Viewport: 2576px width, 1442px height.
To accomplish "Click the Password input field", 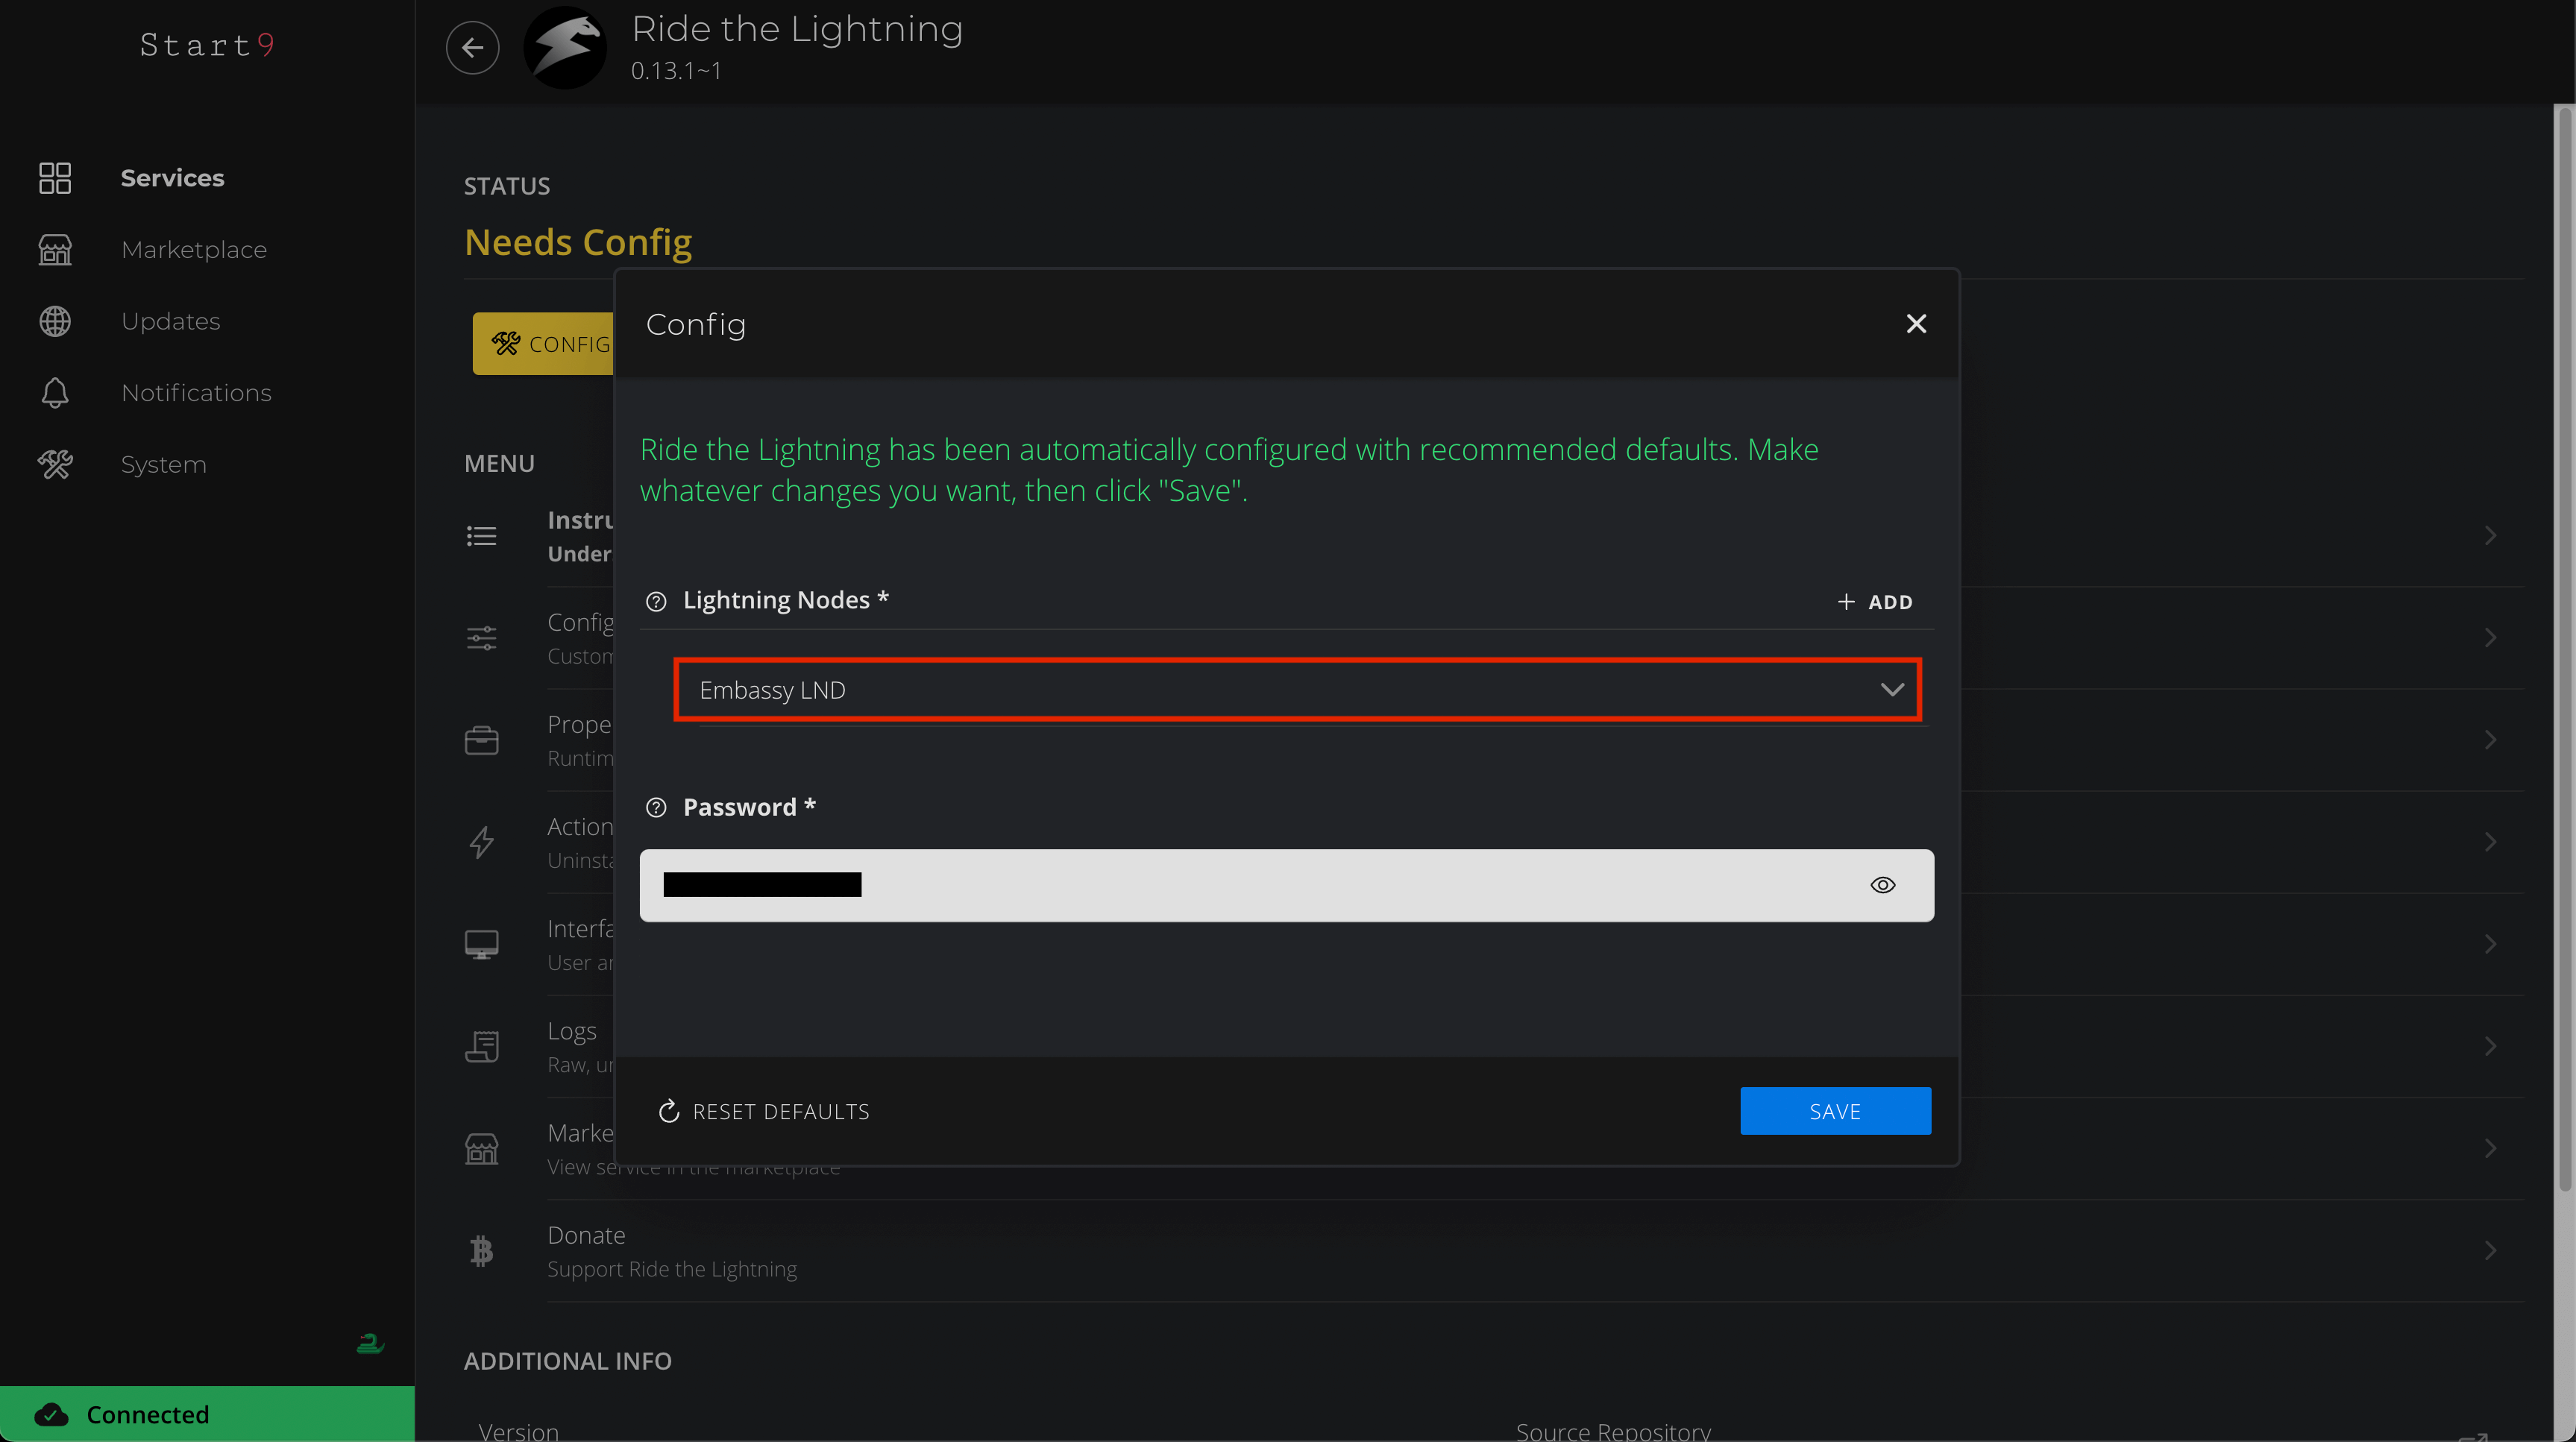I will tap(1250, 885).
